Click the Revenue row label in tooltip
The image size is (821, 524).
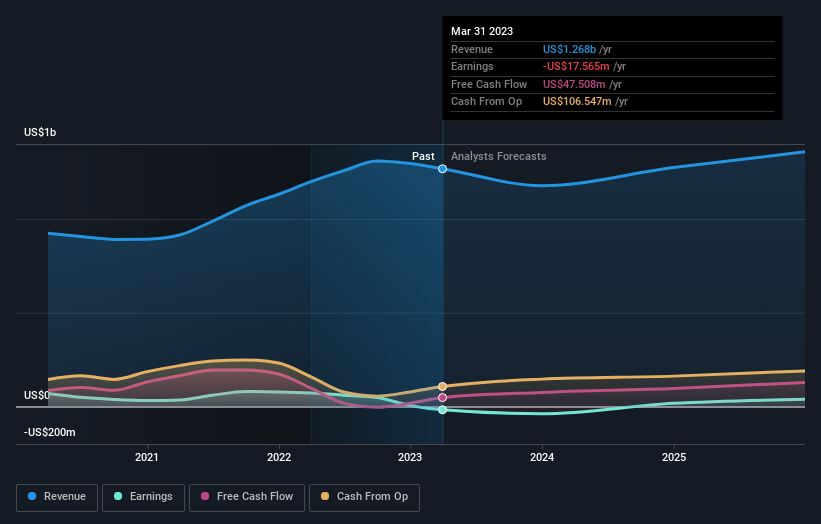(x=472, y=49)
